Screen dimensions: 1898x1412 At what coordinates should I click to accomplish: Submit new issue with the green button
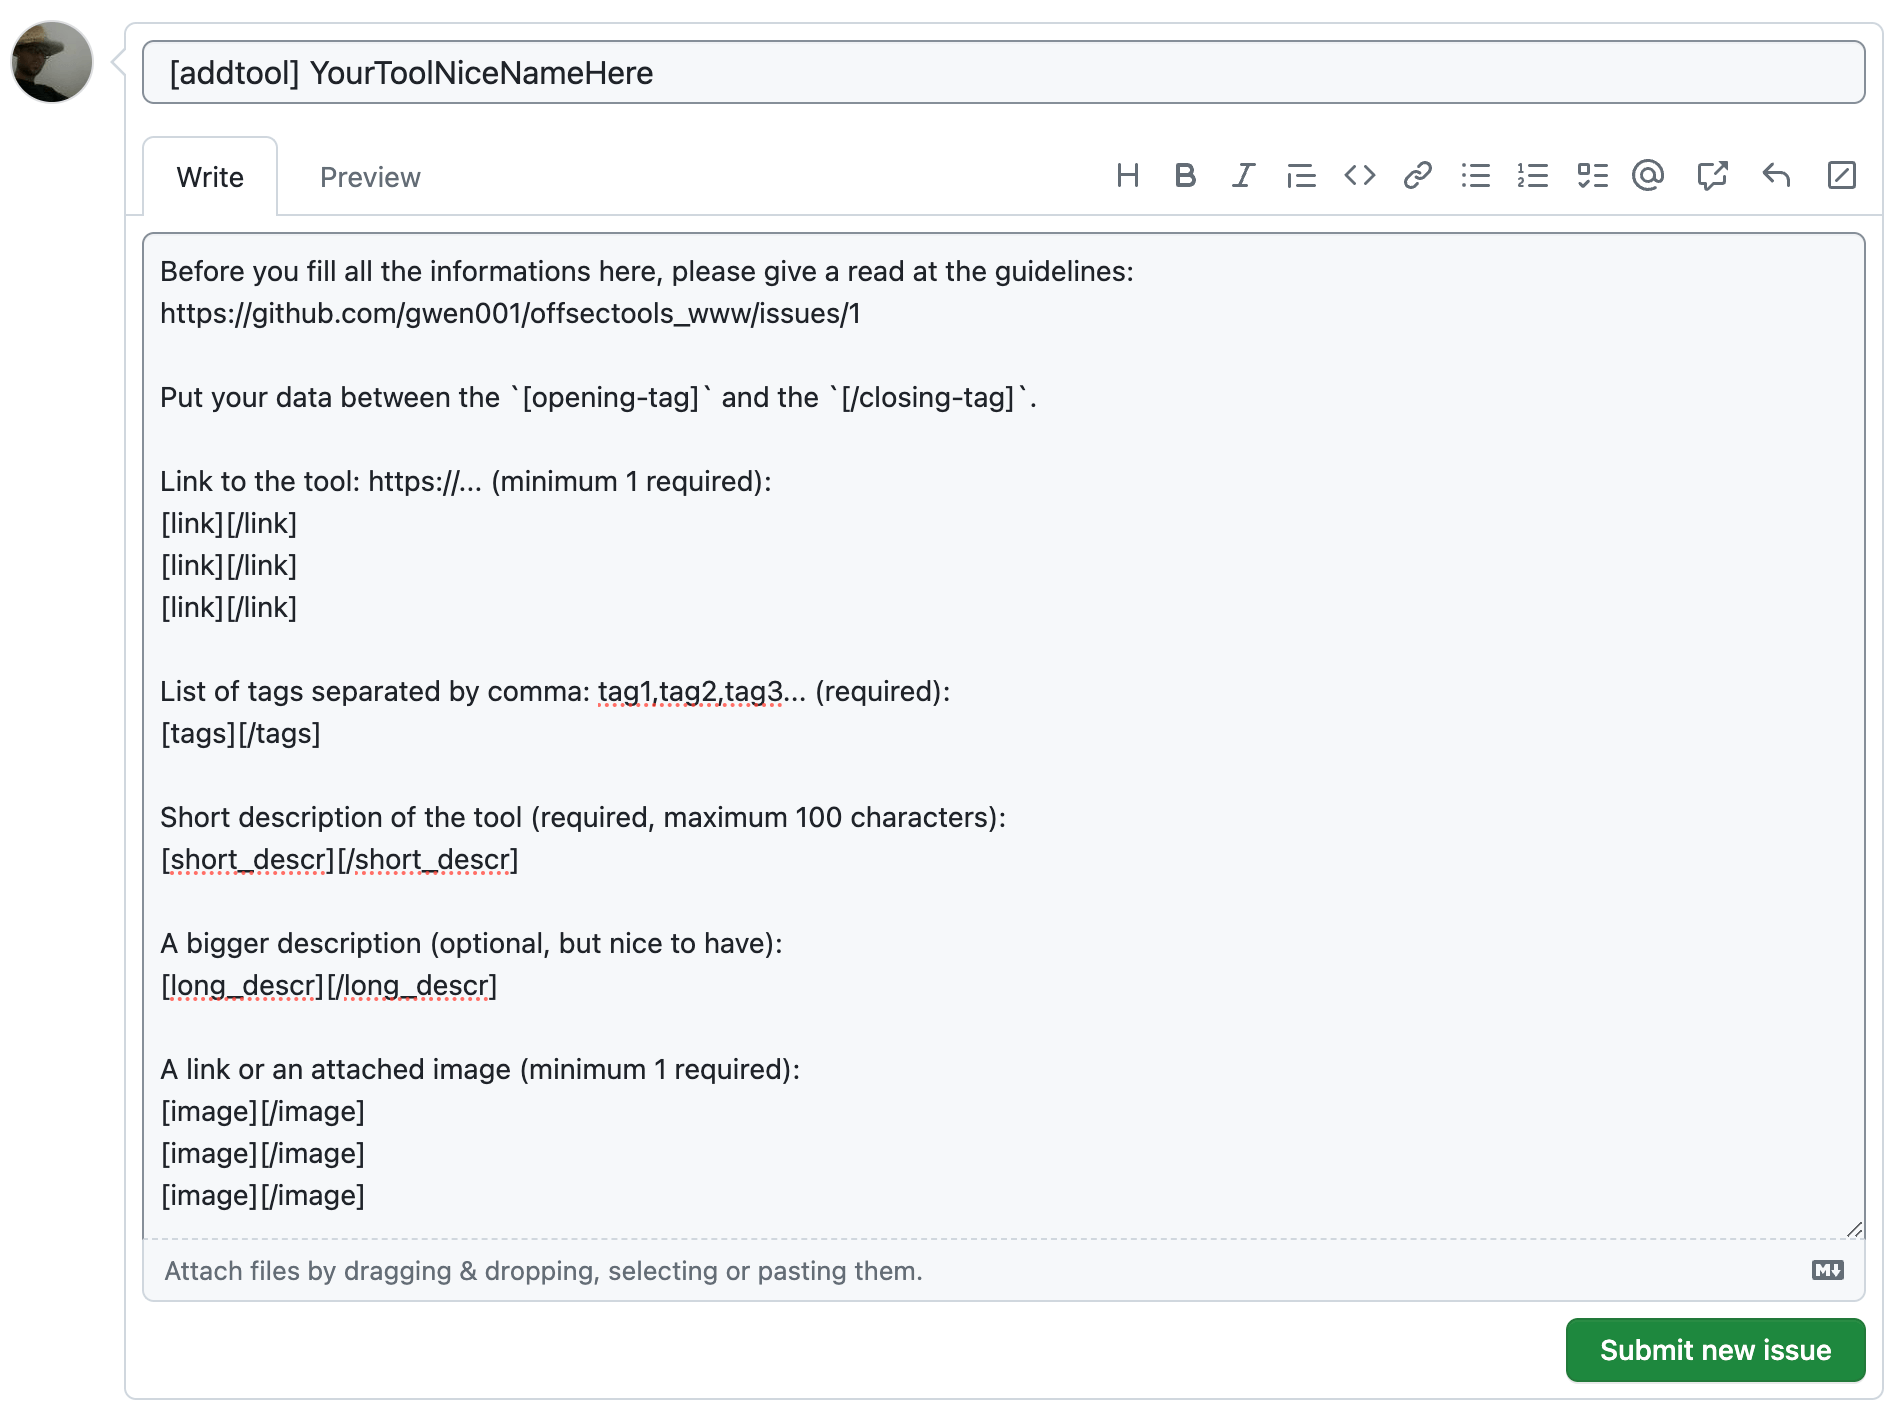(x=1714, y=1350)
